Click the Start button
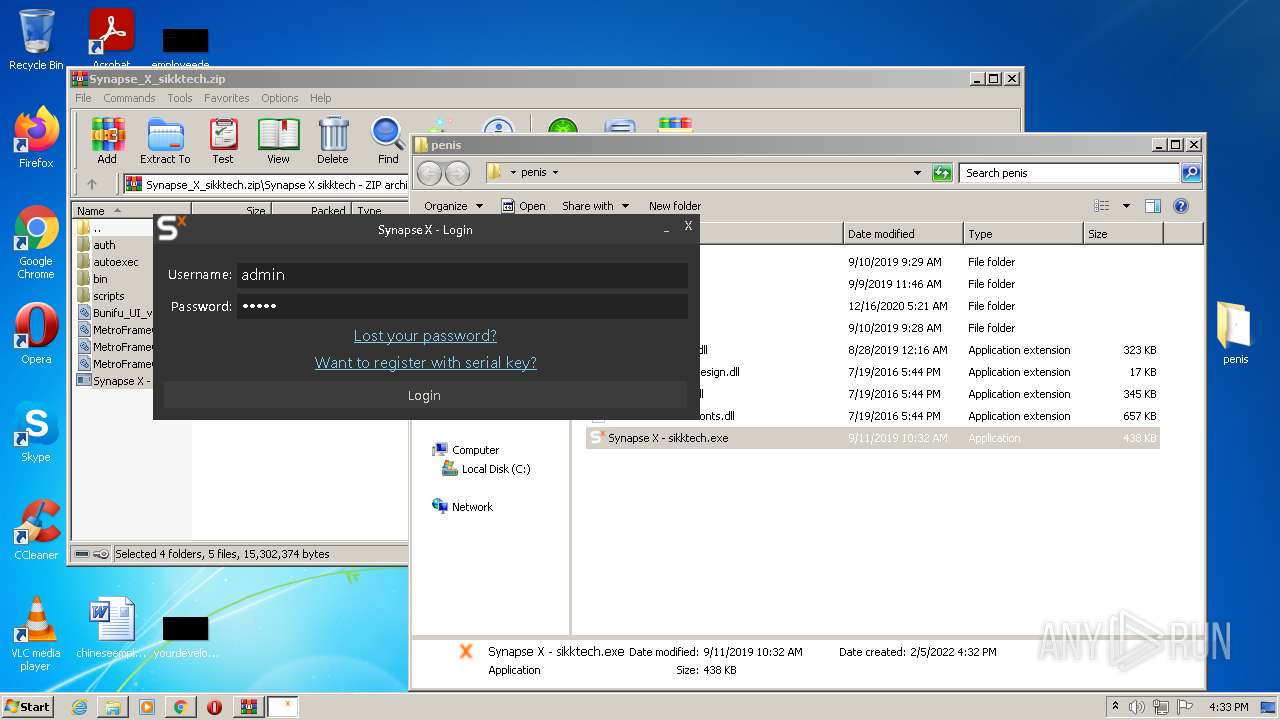 (28, 707)
